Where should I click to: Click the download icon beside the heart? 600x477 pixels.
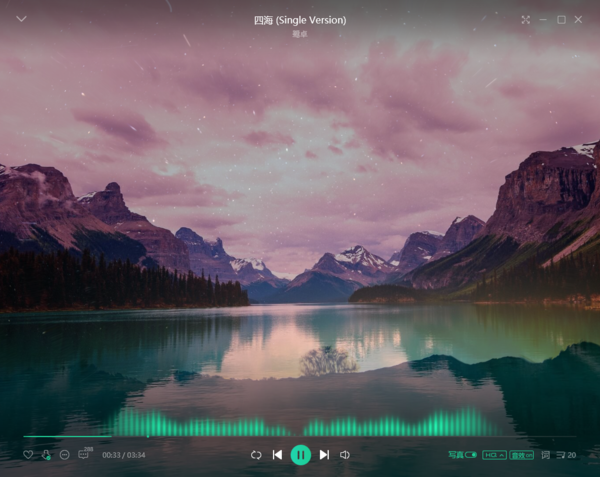(x=46, y=455)
